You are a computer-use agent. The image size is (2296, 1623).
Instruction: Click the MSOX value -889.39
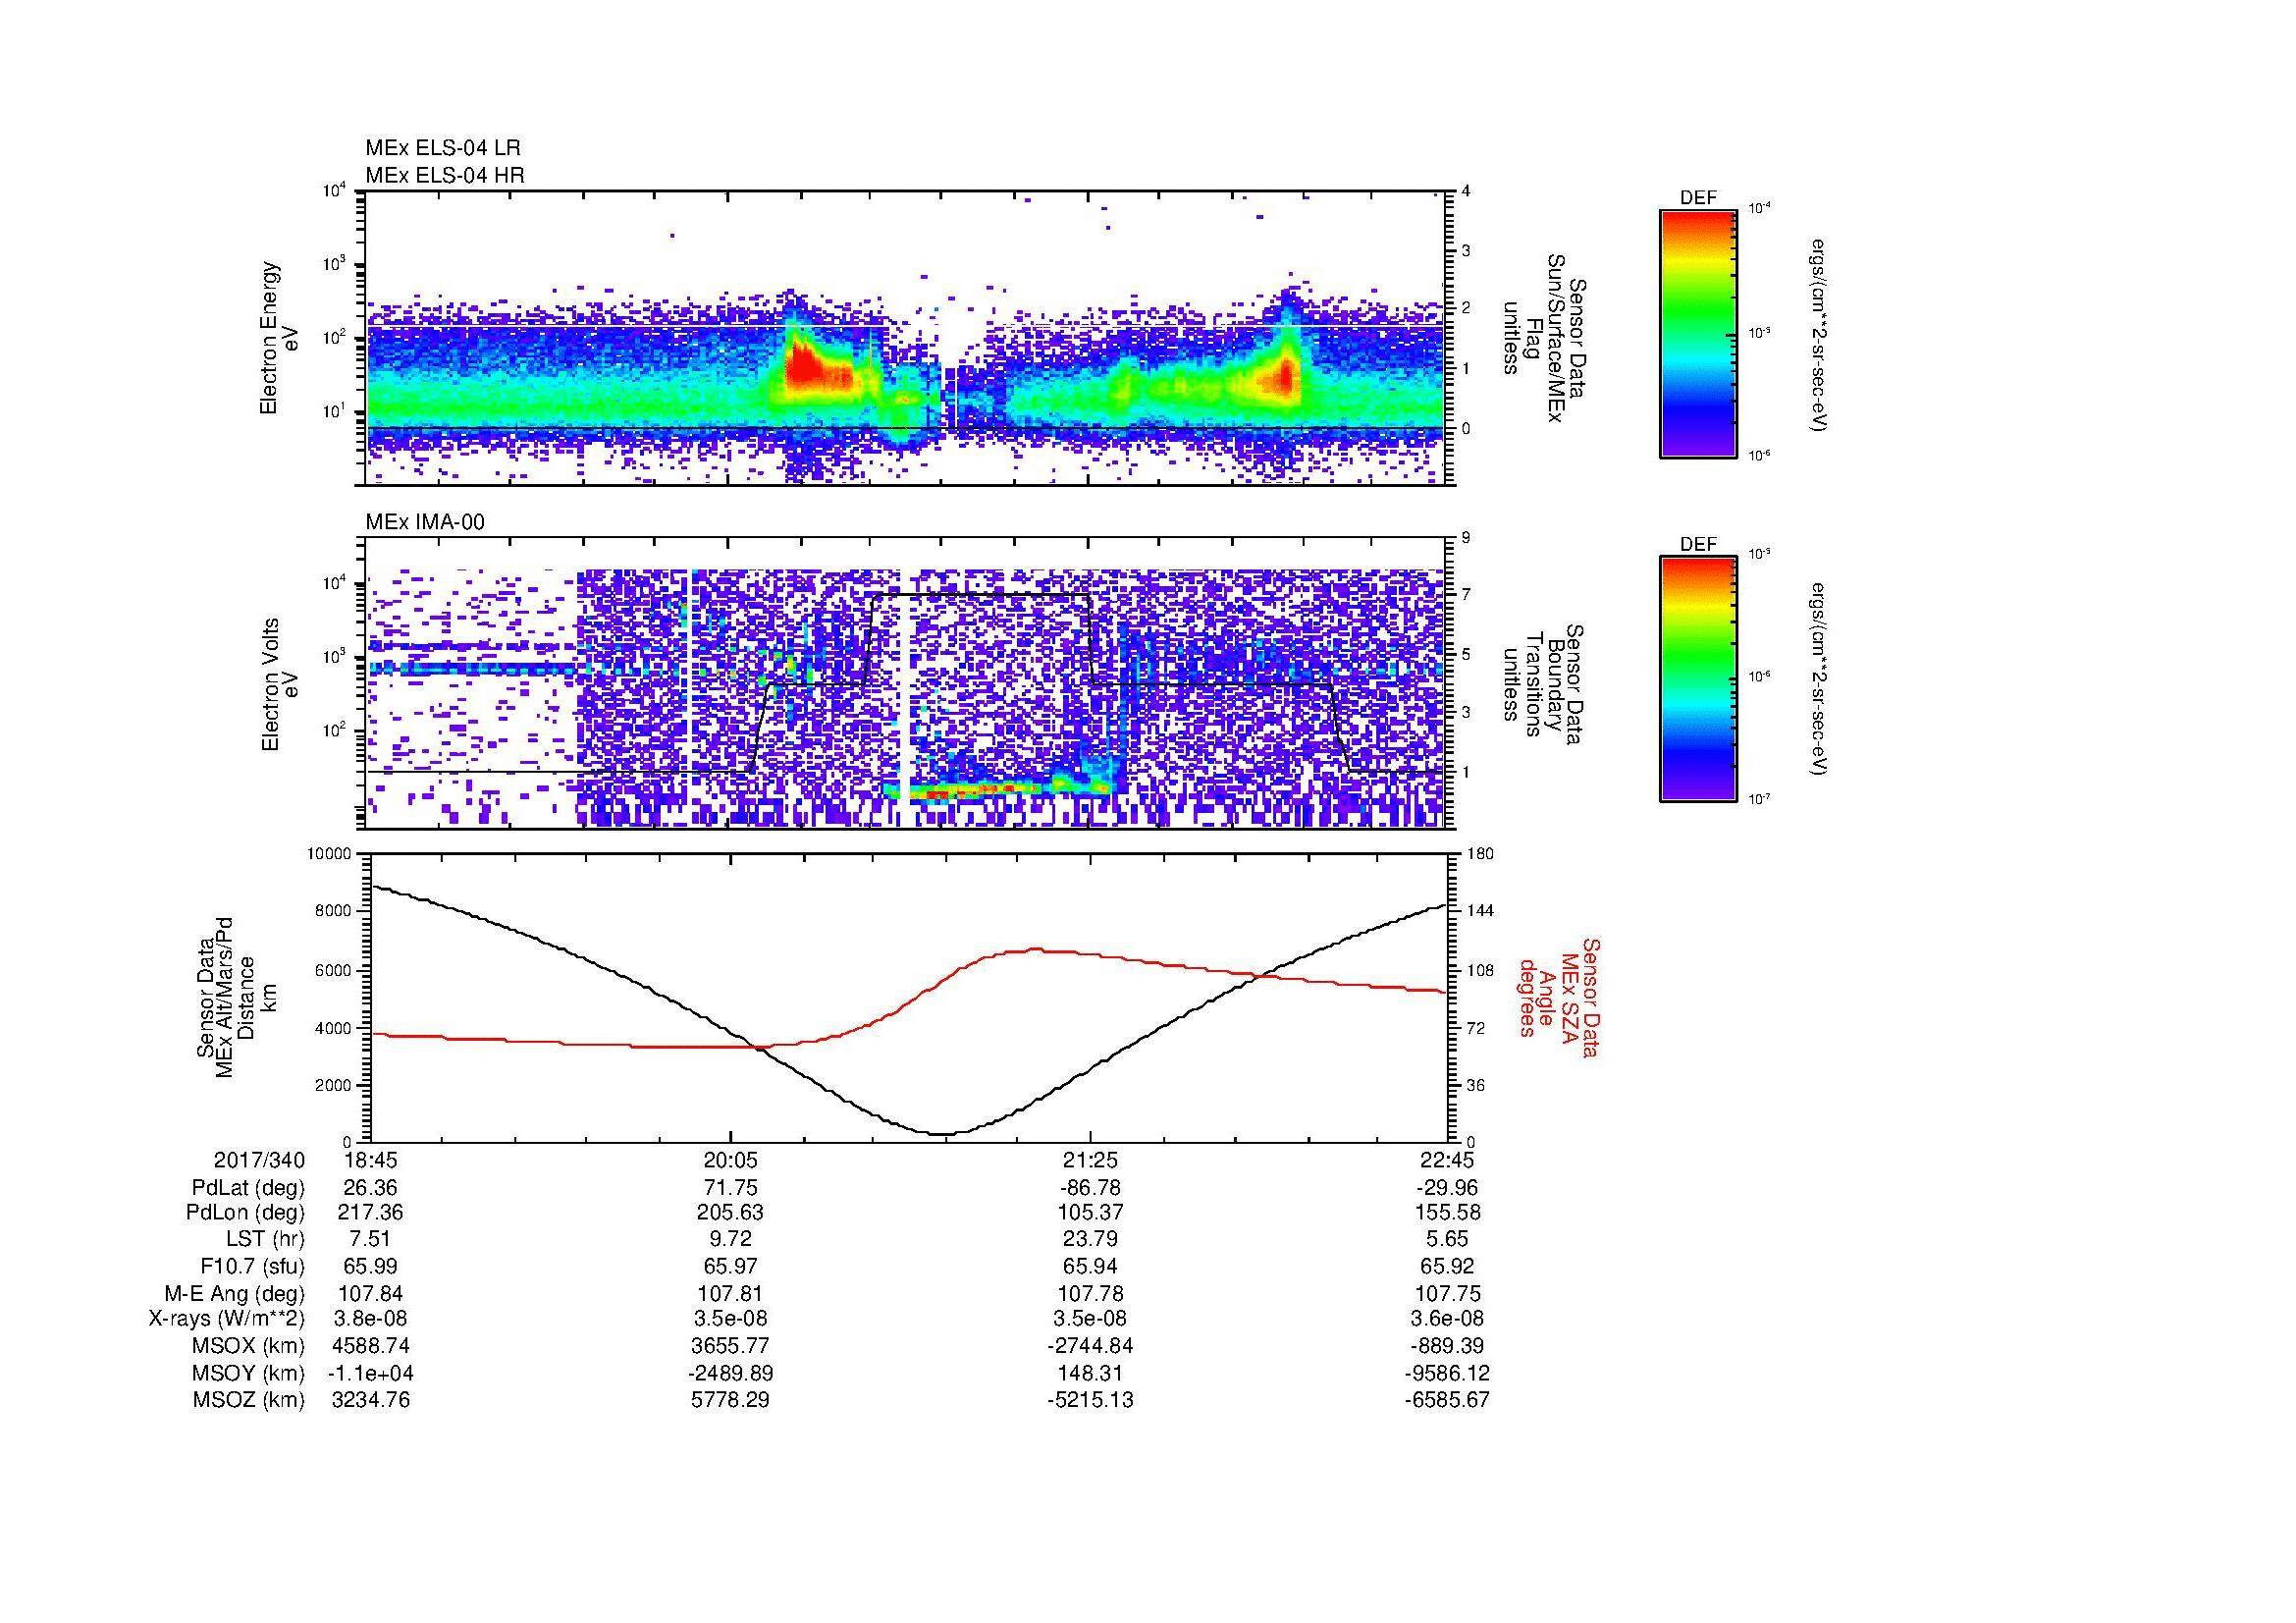point(1448,1346)
